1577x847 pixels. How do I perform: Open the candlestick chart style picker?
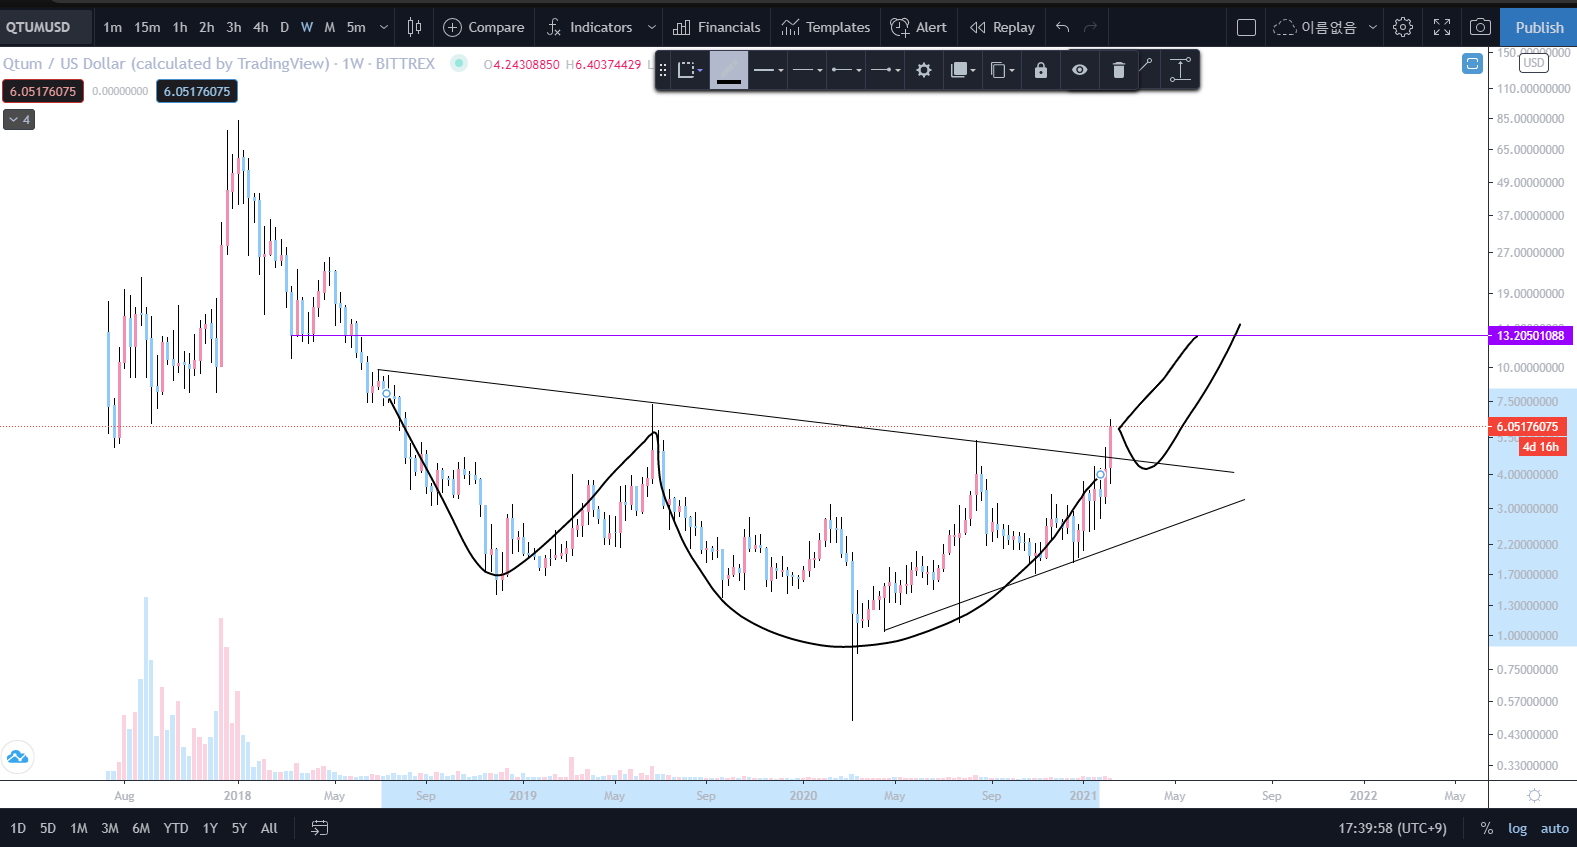tap(414, 27)
